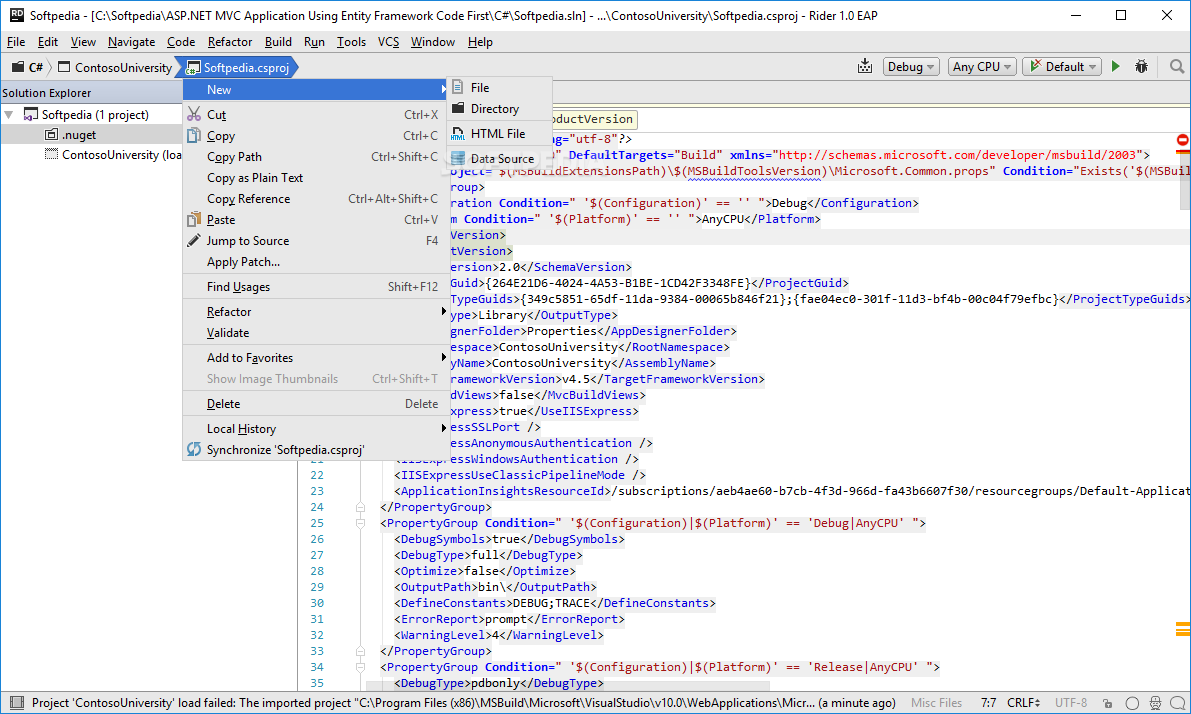Click the orange warning stripe marker
This screenshot has width=1191, height=714.
[x=1183, y=629]
